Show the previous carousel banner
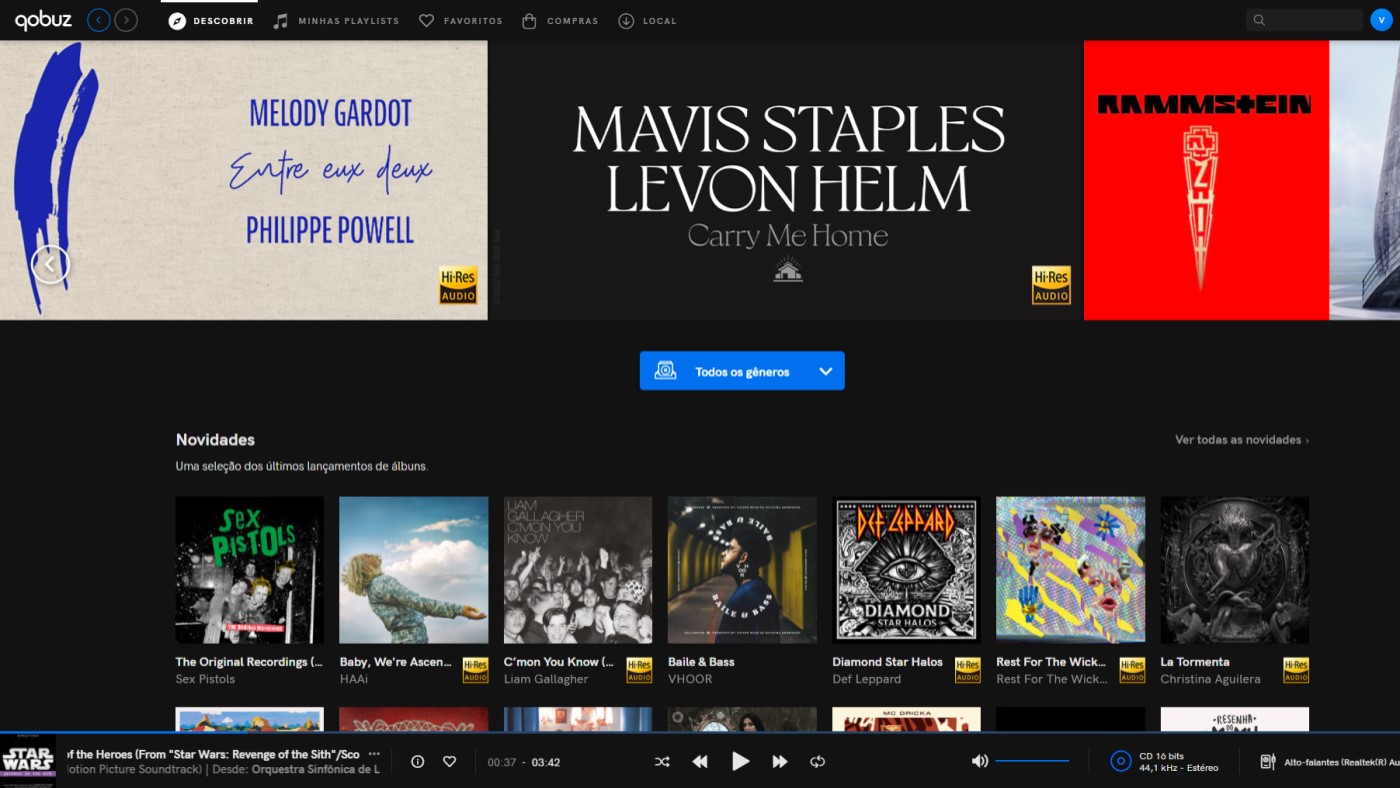The height and width of the screenshot is (788, 1400). point(50,264)
